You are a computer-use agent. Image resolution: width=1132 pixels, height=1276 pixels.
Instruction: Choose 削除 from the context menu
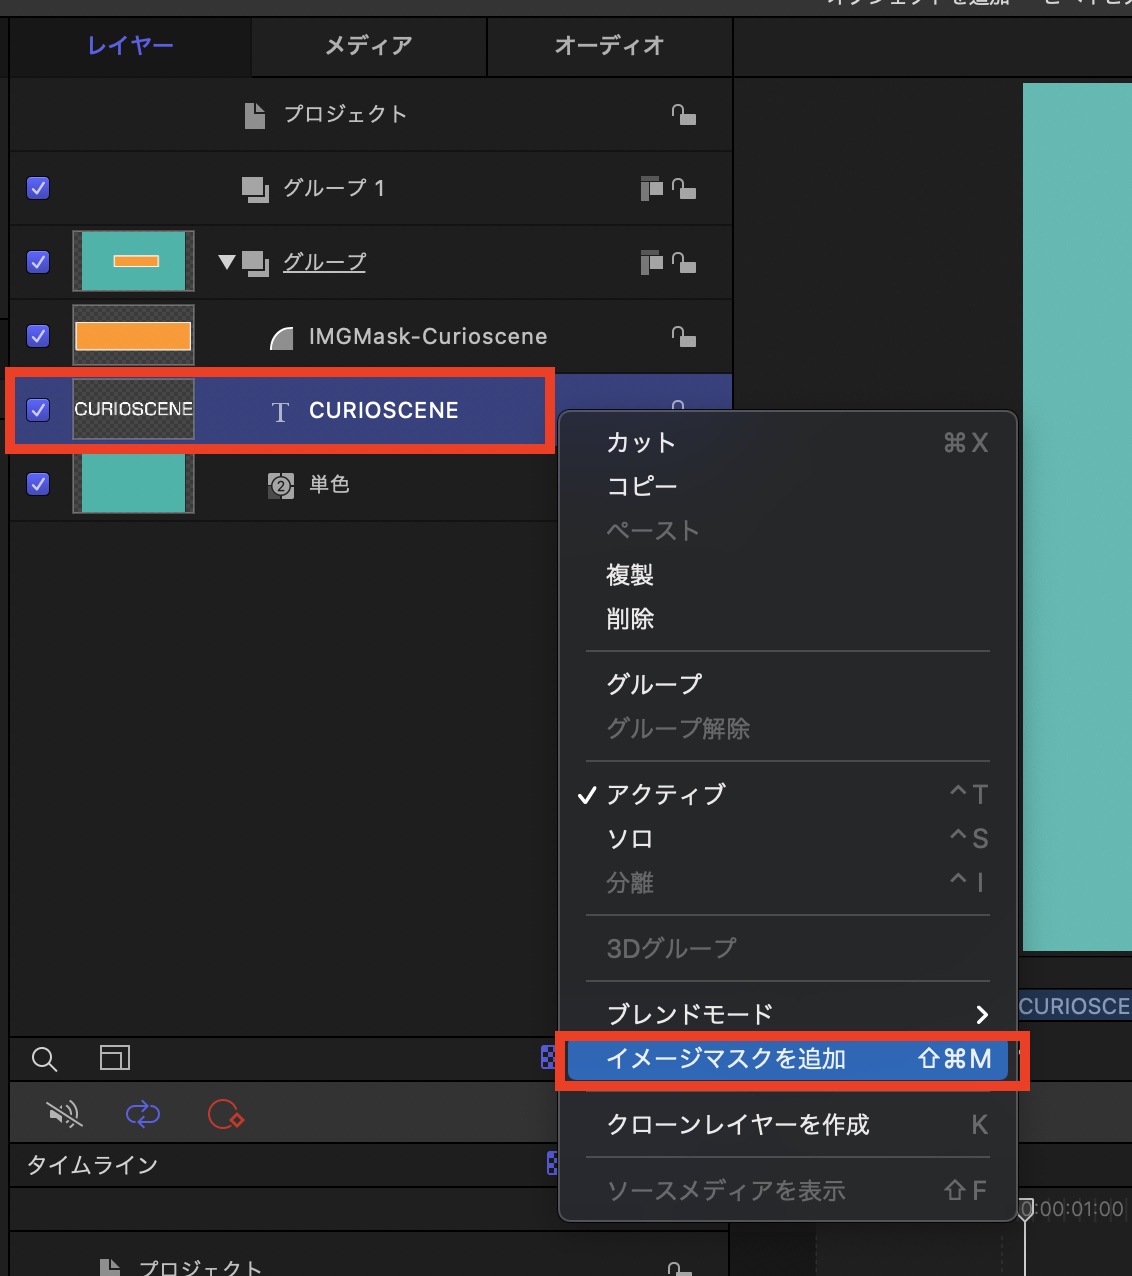click(x=787, y=619)
